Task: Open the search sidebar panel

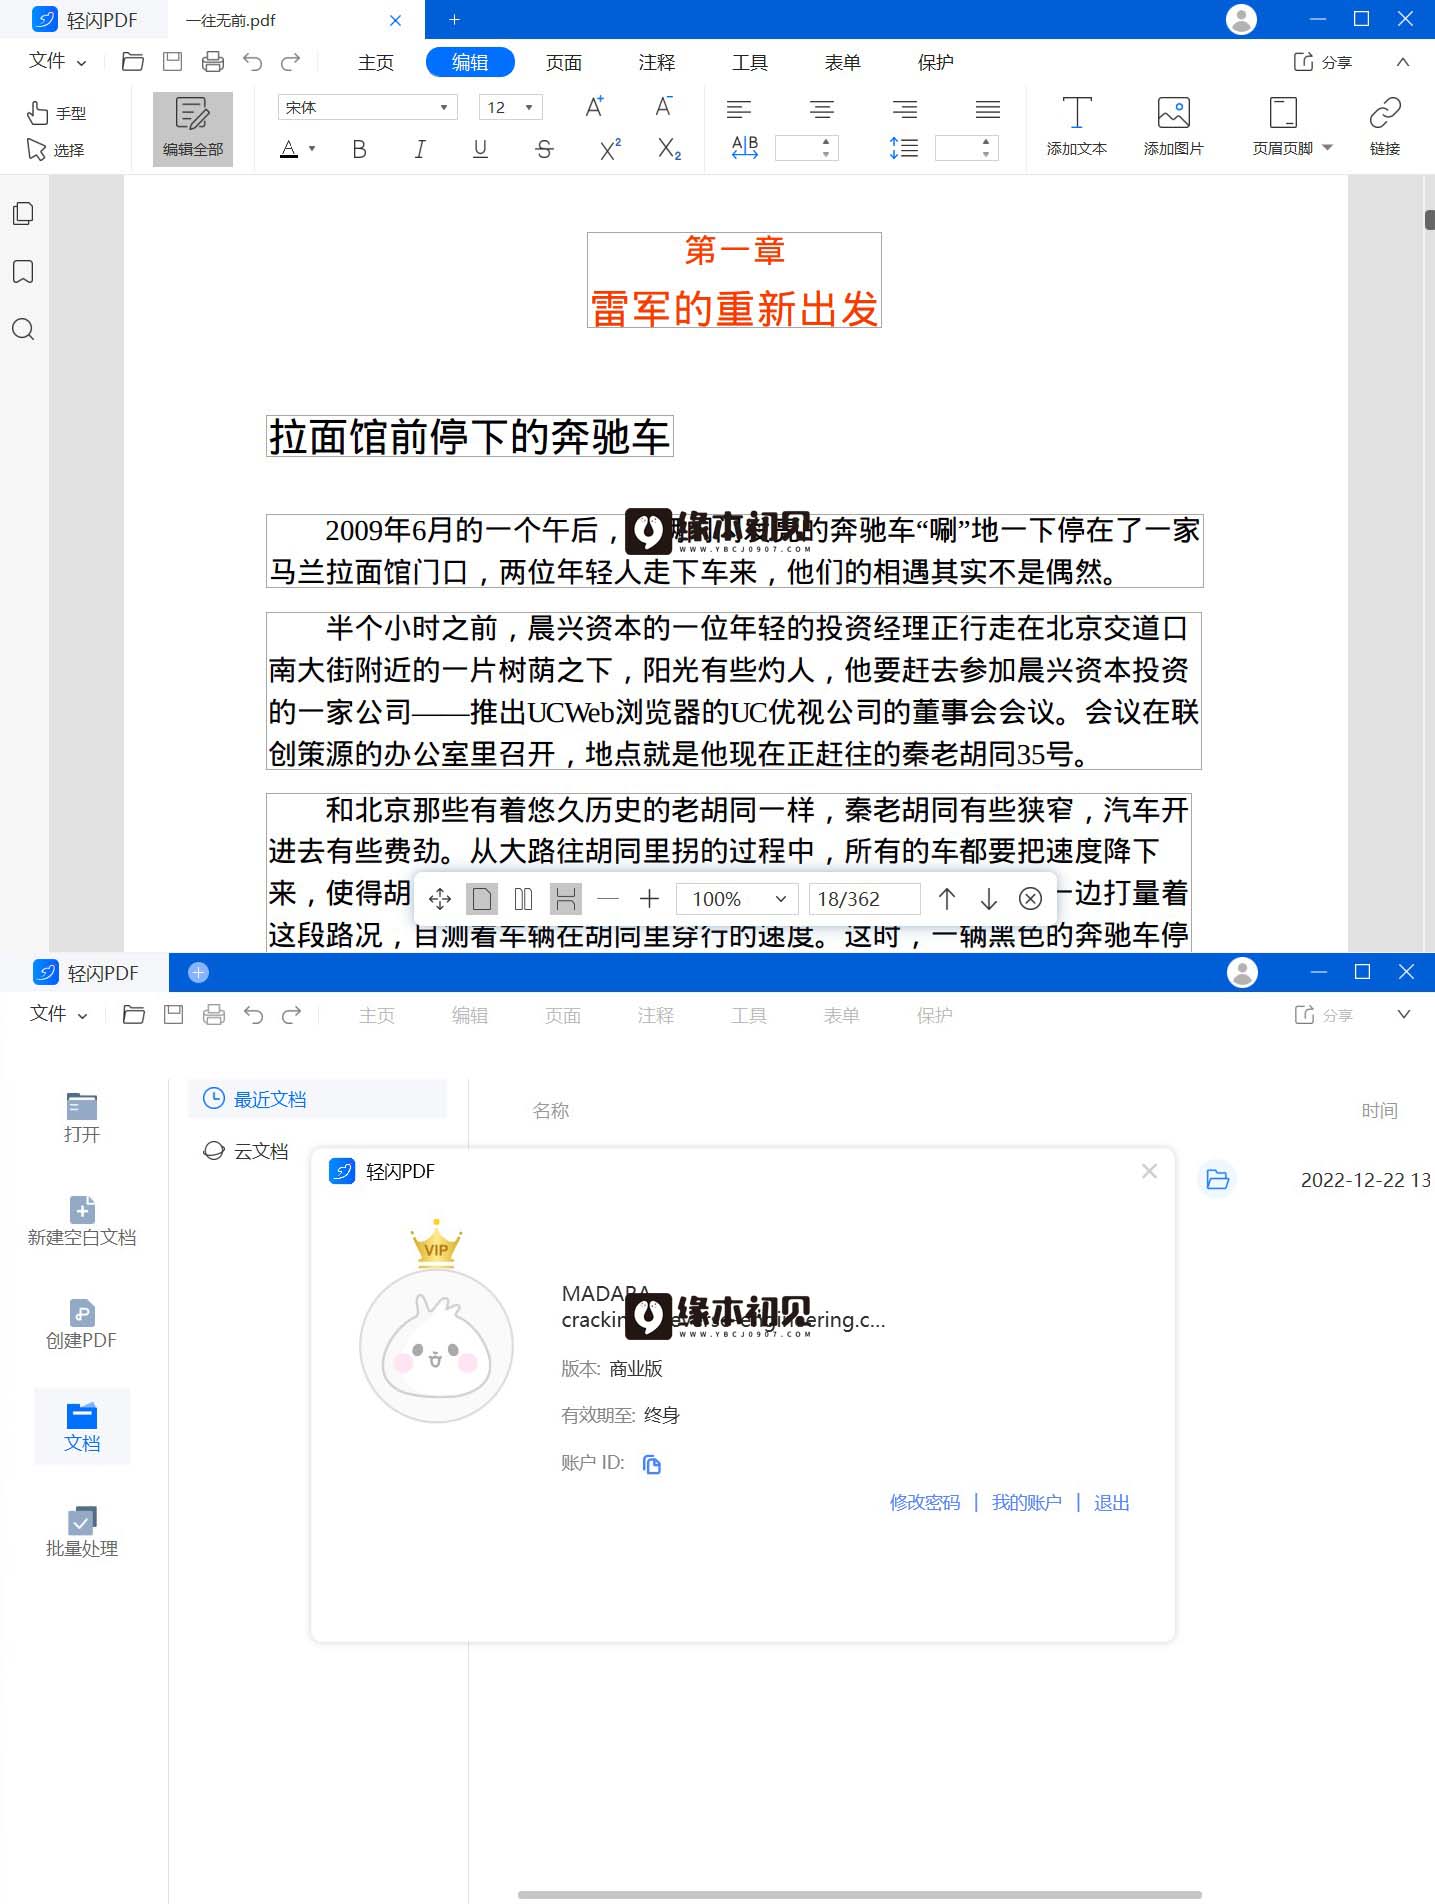Action: point(23,330)
